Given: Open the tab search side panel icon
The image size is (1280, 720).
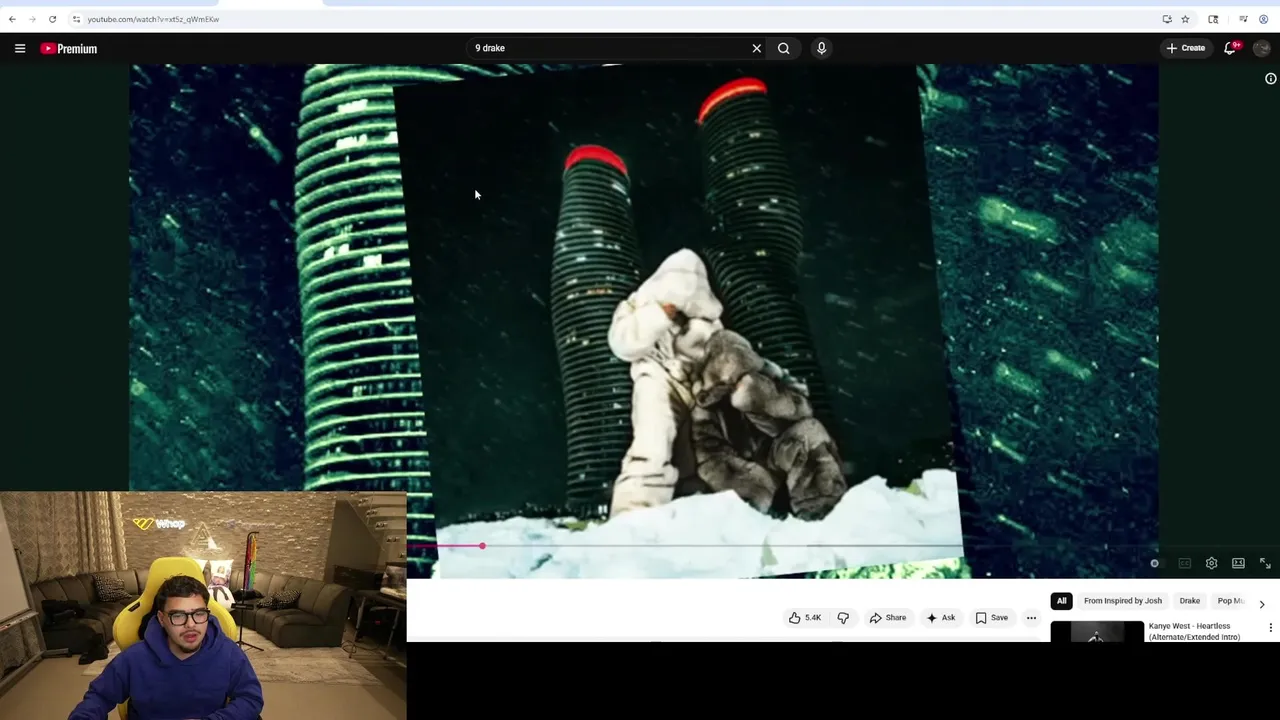Looking at the screenshot, I should (x=1213, y=19).
